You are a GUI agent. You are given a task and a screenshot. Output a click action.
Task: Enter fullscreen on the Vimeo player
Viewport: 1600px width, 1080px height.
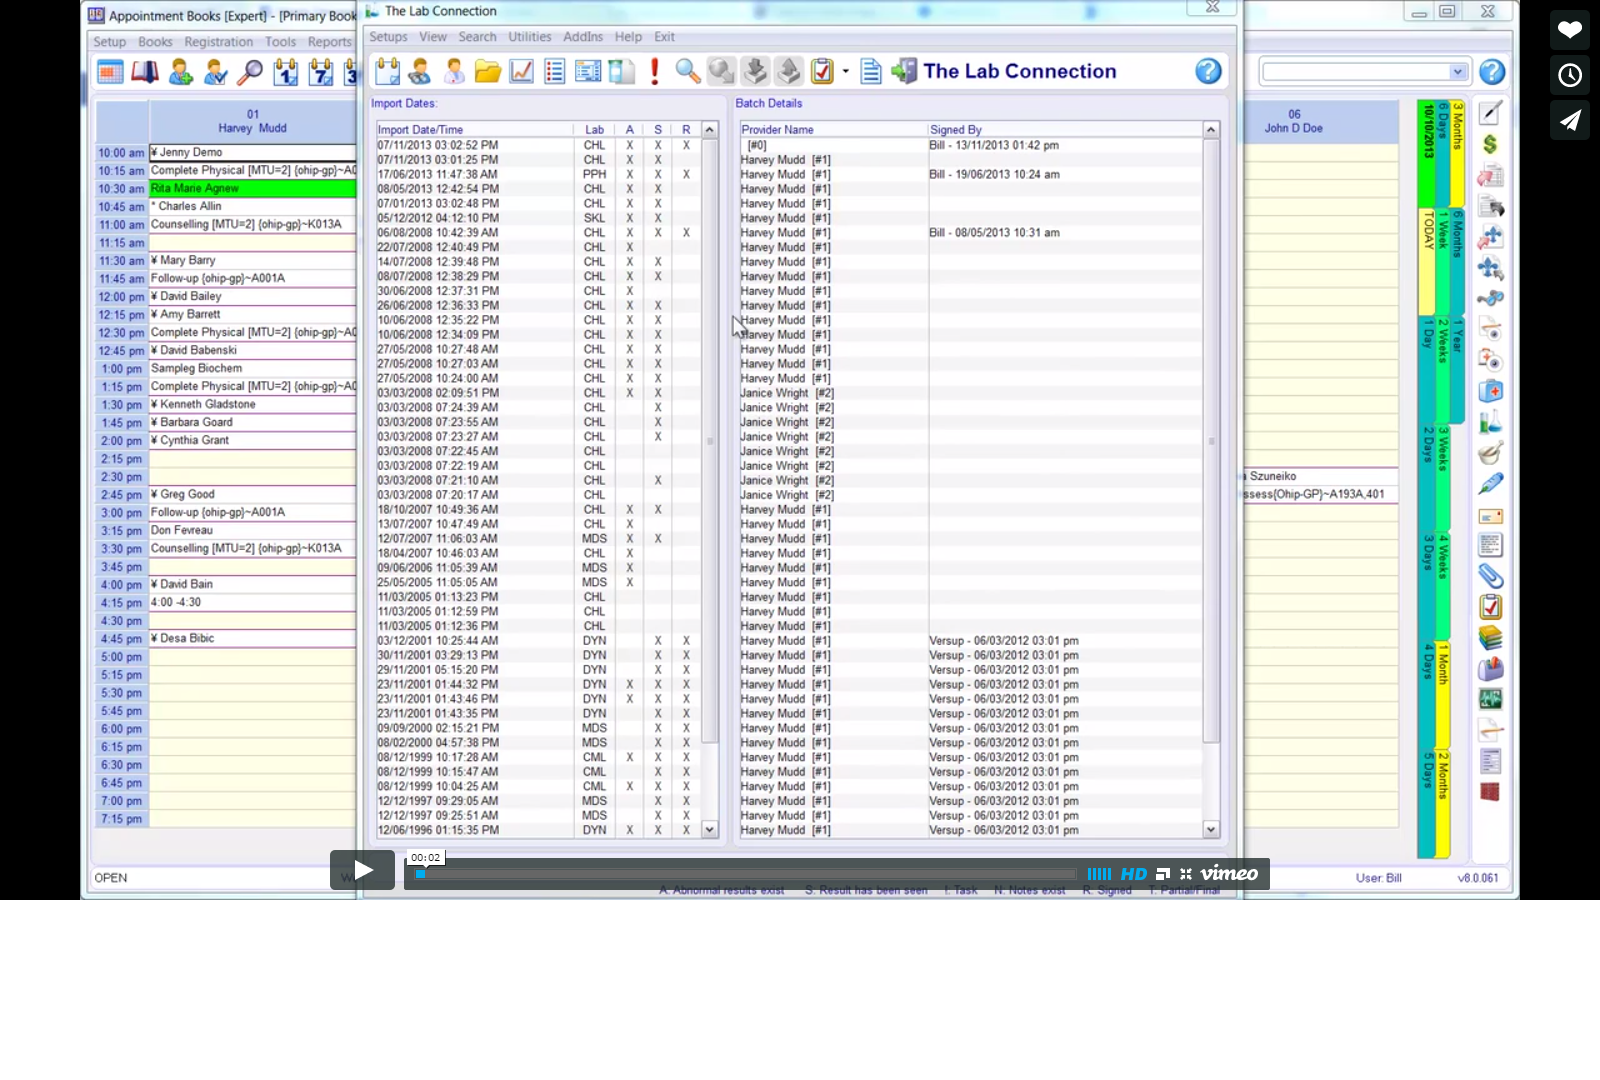pyautogui.click(x=1186, y=874)
